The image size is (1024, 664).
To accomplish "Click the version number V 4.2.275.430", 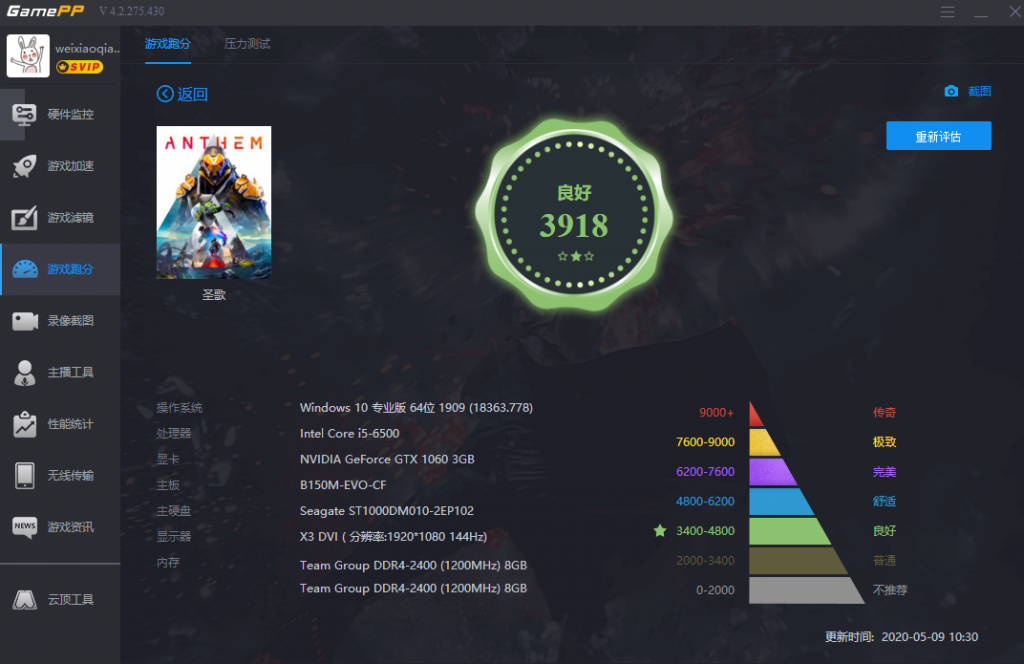I will [132, 11].
